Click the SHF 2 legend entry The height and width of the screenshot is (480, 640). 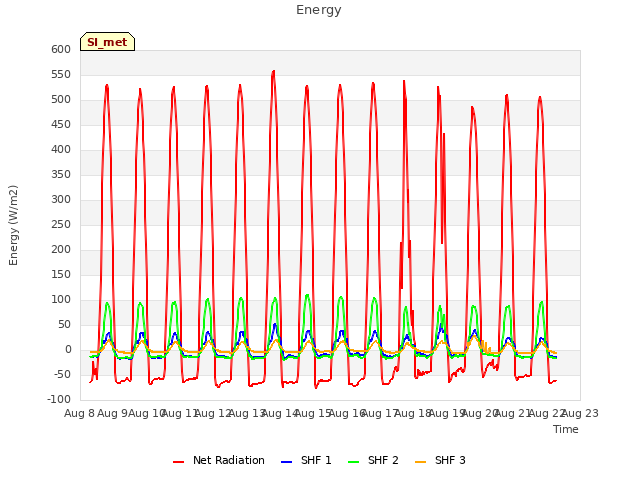coord(373,460)
